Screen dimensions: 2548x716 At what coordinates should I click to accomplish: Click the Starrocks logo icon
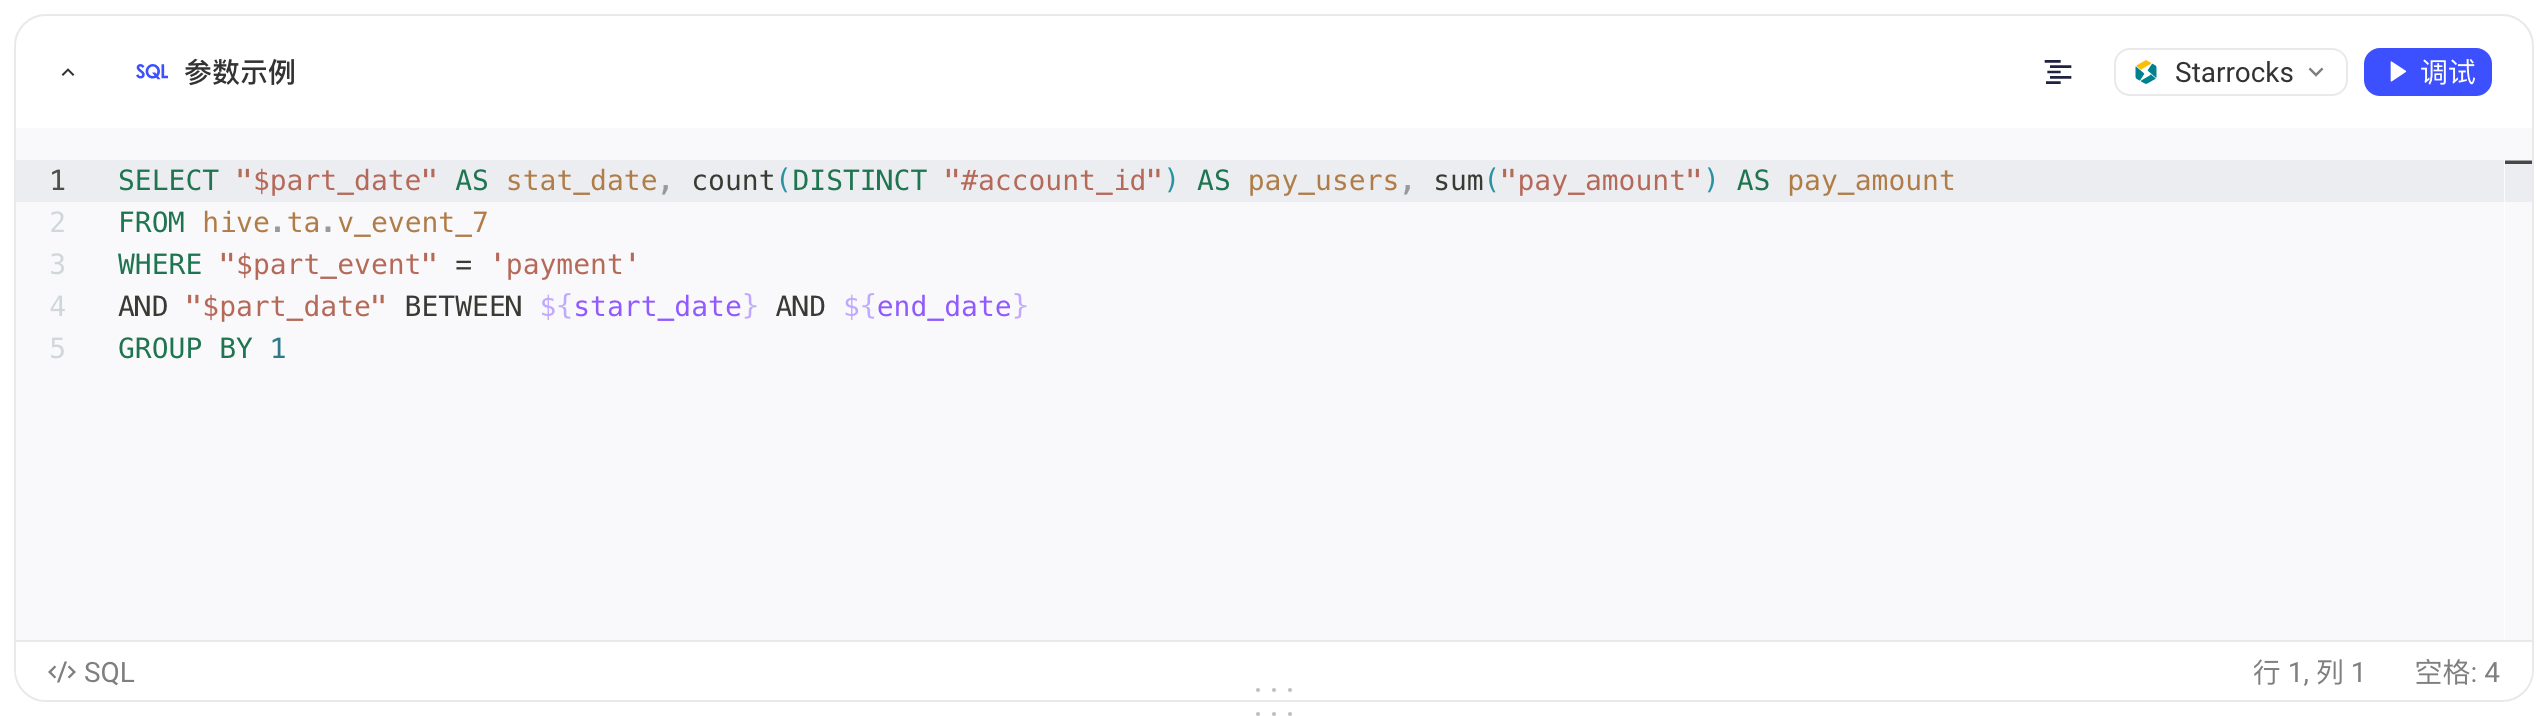(x=2146, y=72)
